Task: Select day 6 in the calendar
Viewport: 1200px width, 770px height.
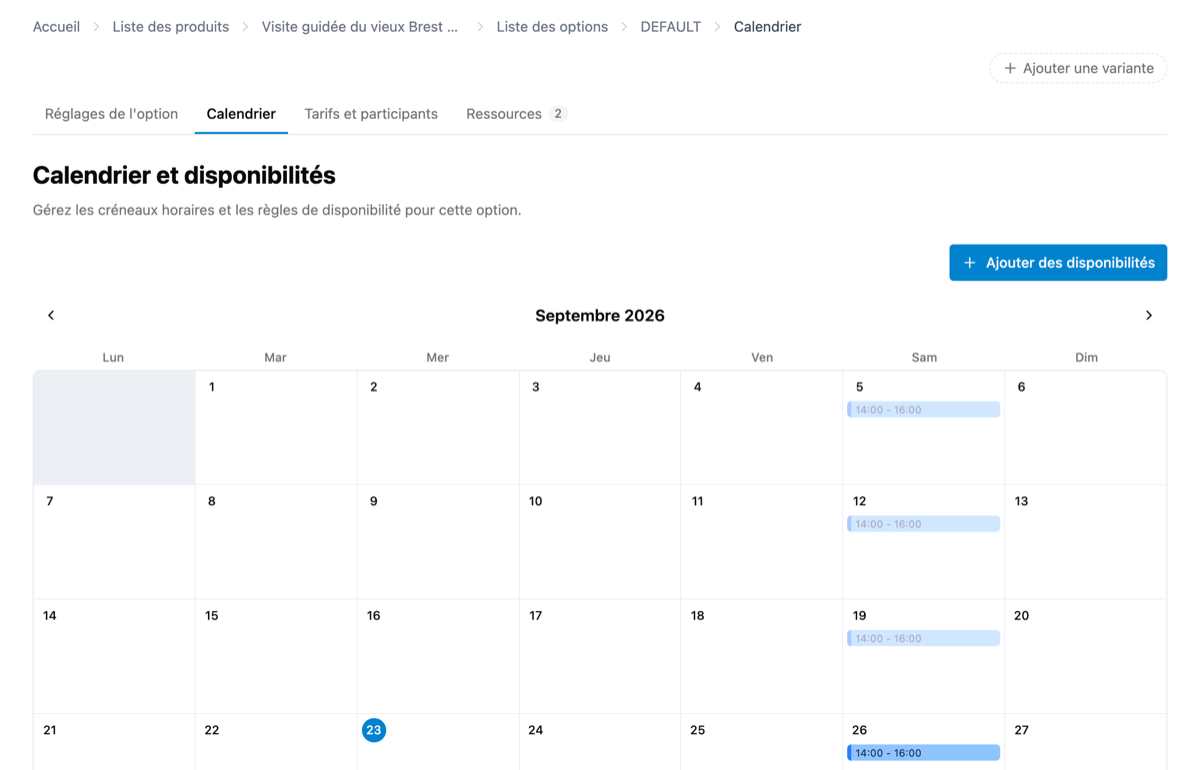Action: [x=1021, y=387]
